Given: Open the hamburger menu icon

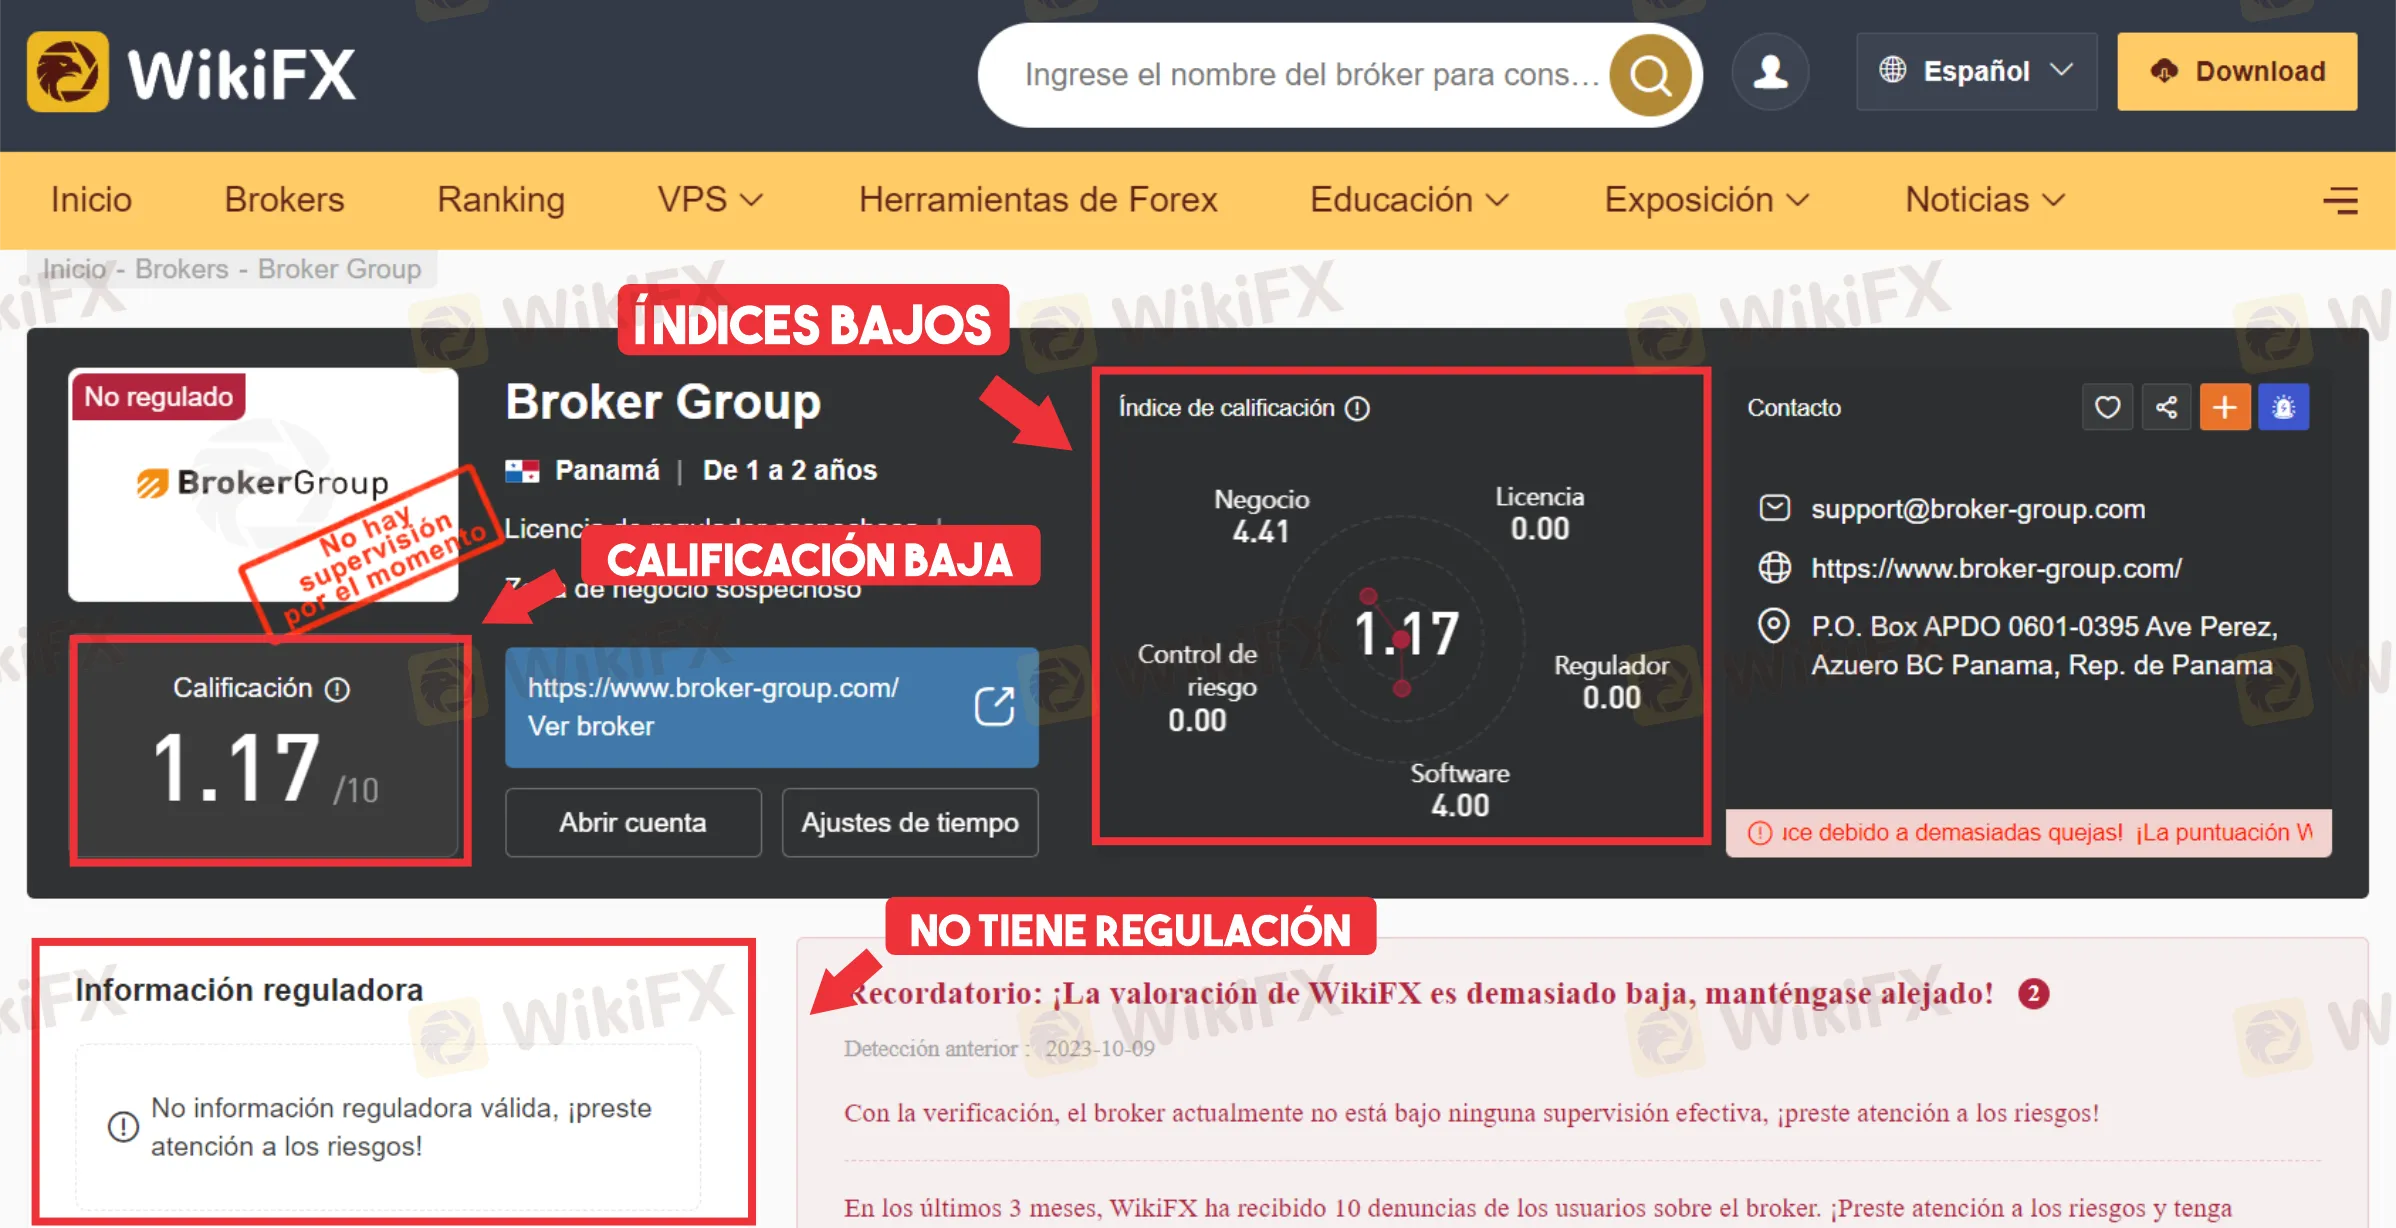Looking at the screenshot, I should [2340, 201].
